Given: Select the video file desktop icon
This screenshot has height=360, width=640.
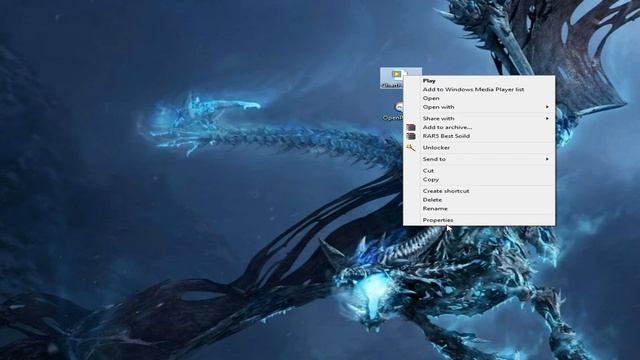Looking at the screenshot, I should click(392, 78).
